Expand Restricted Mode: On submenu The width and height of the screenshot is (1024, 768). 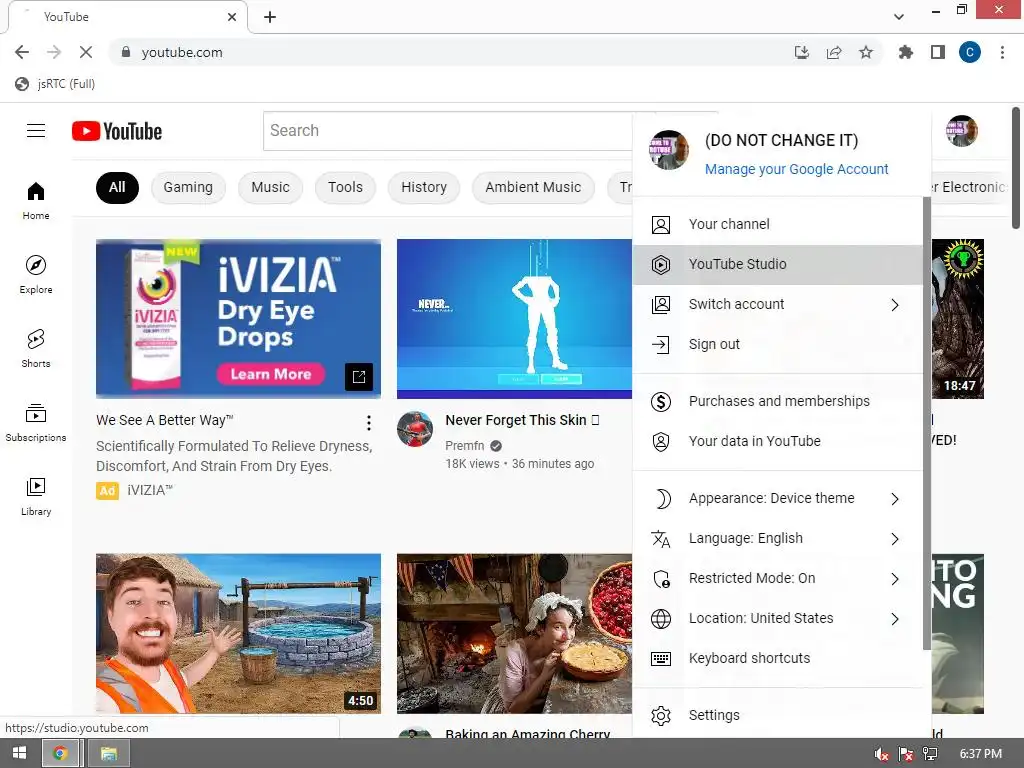(x=895, y=579)
